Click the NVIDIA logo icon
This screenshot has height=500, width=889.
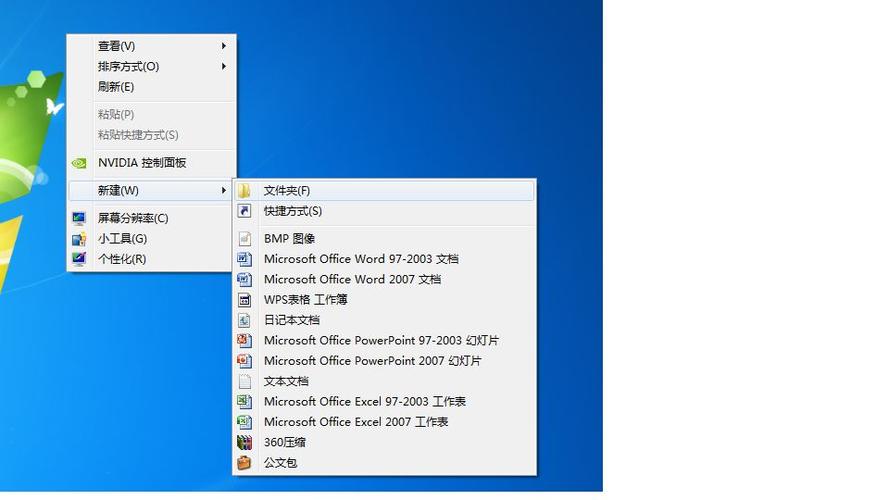79,163
